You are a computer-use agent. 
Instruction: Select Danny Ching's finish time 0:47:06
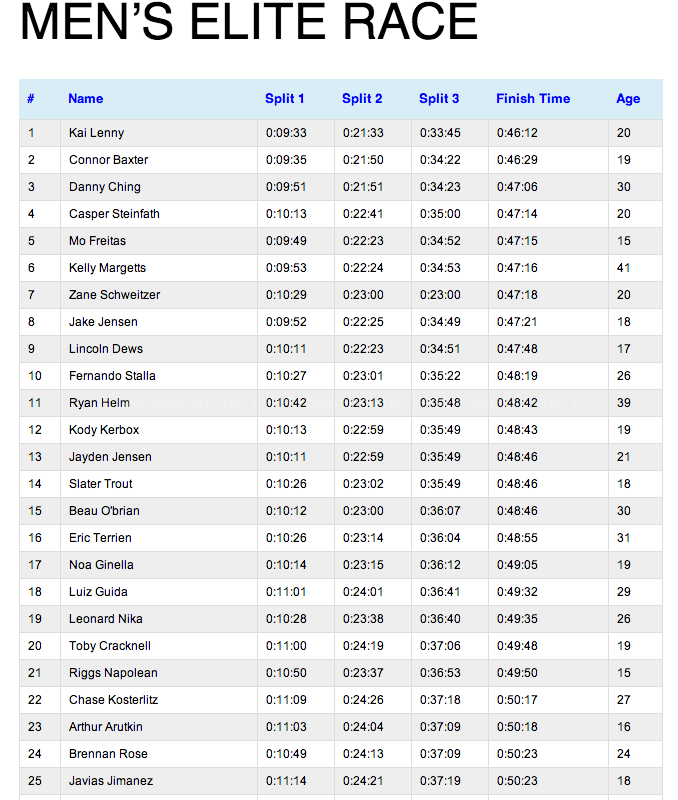point(517,187)
